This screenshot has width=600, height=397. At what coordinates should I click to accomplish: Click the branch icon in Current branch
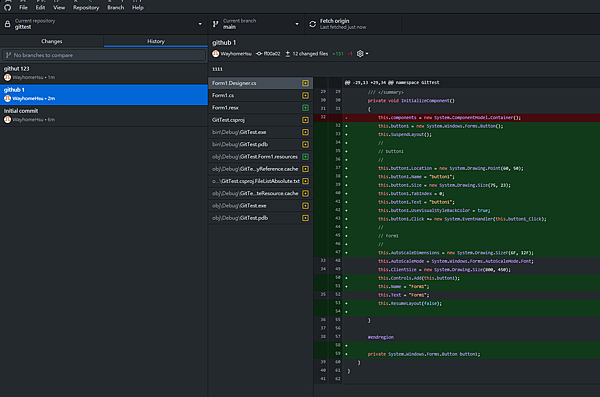pyautogui.click(x=215, y=24)
